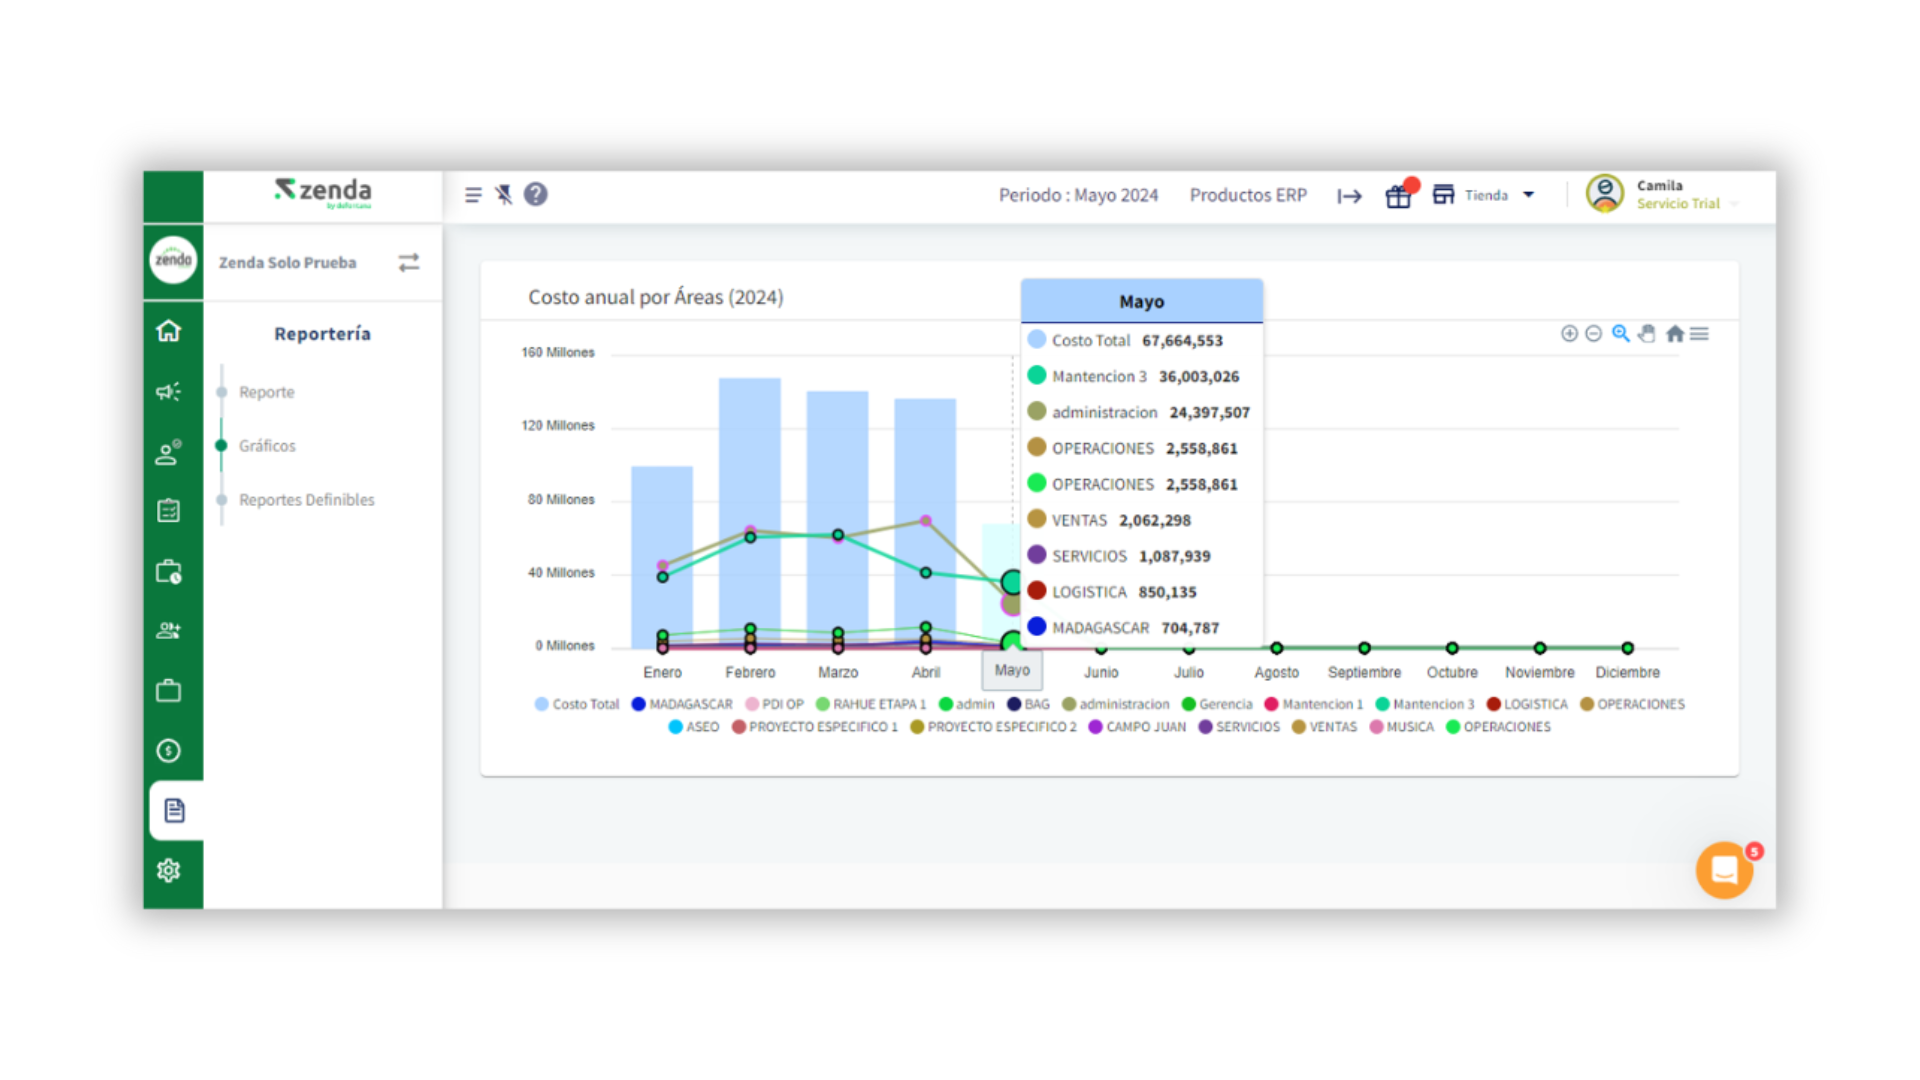Click the Zenda Solo Prueba company name
The image size is (1920, 1080).
coord(288,262)
